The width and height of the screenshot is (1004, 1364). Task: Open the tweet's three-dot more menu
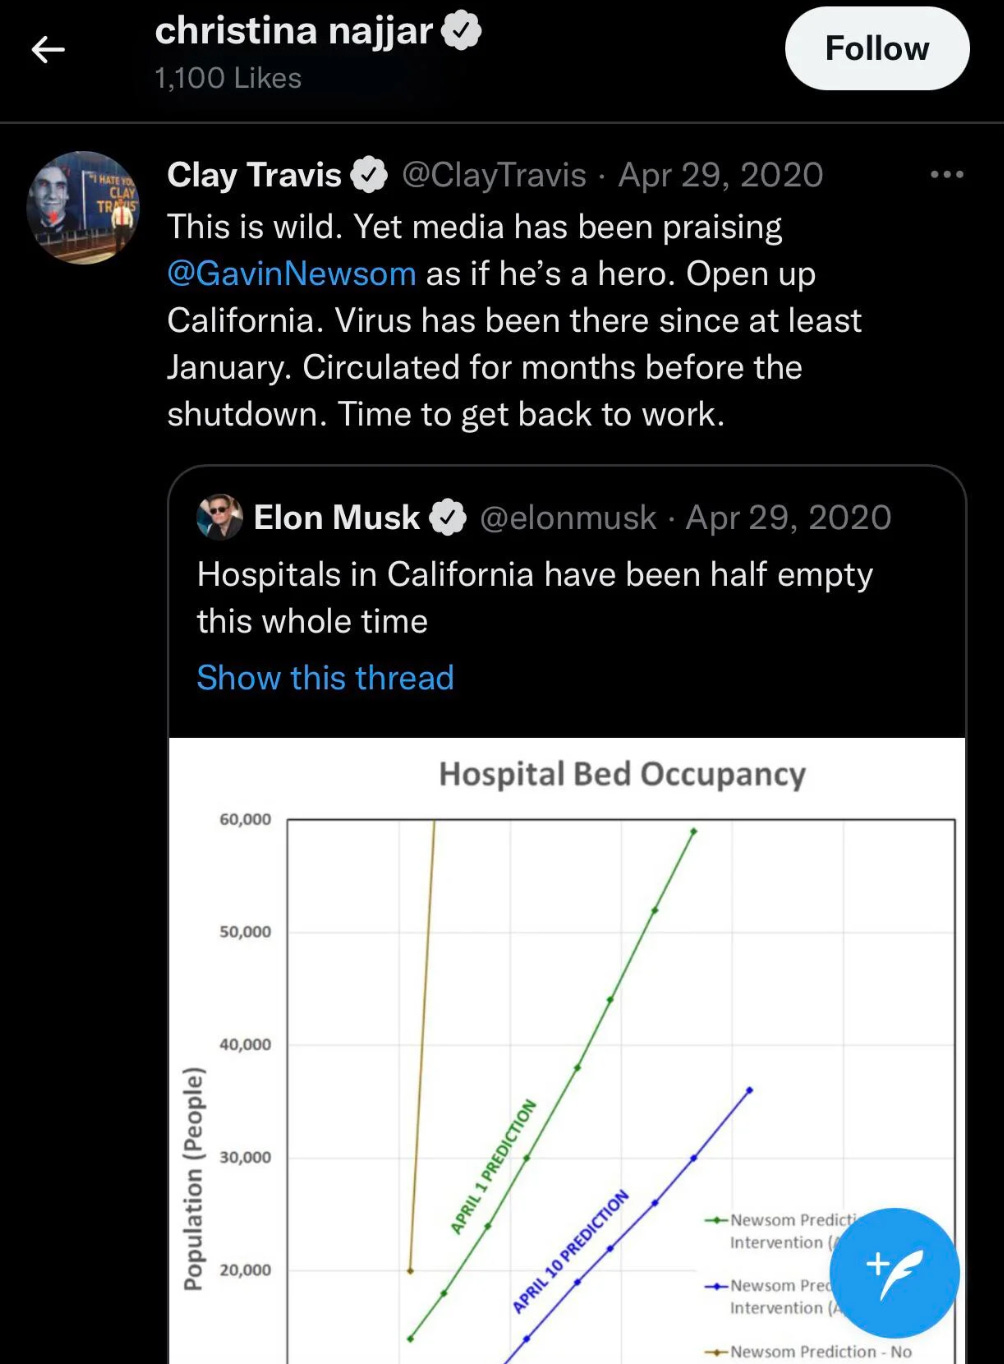click(946, 175)
